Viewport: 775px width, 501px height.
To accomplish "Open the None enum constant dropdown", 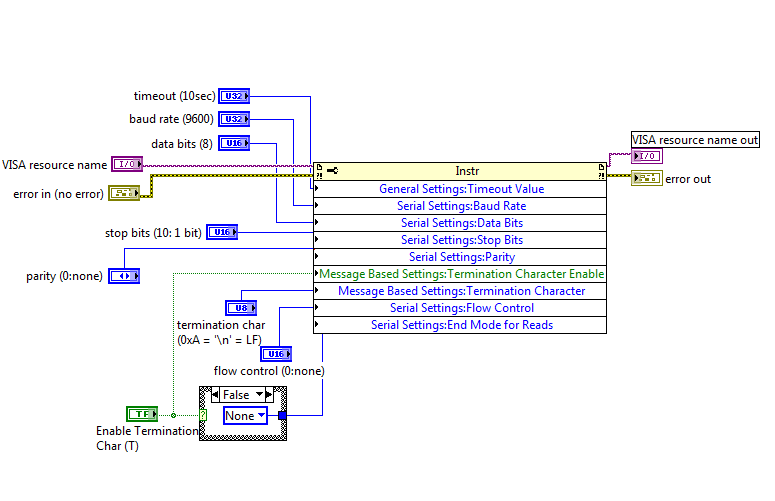I will (x=245, y=416).
